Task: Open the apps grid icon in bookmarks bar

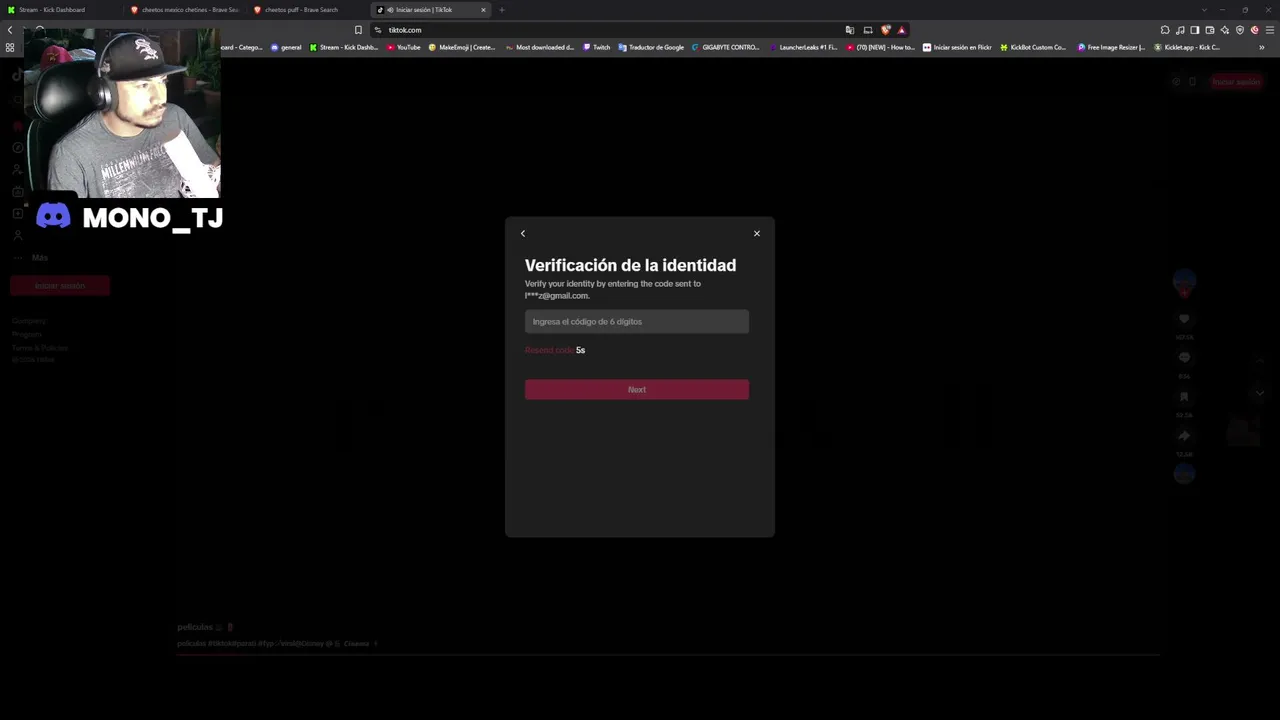Action: pyautogui.click(x=10, y=47)
